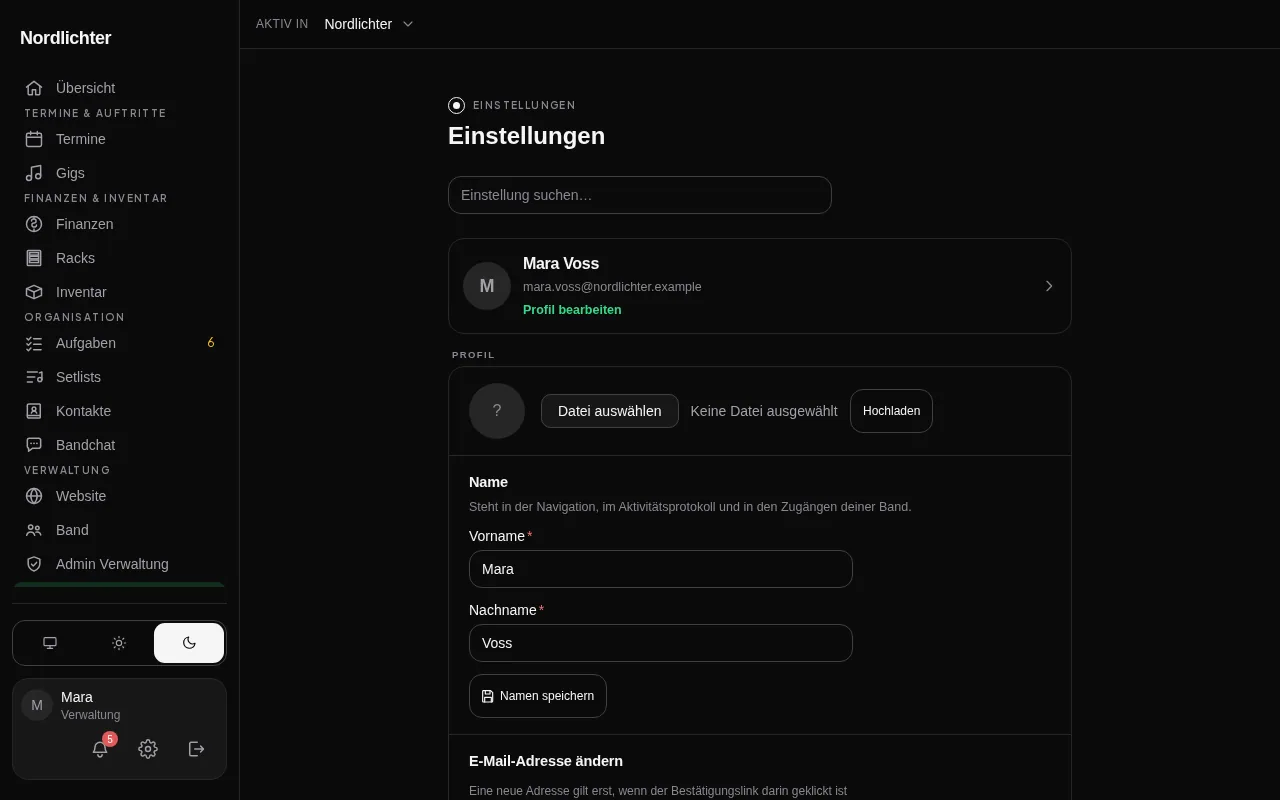Follow the Profil bearbeiten link
The image size is (1280, 800).
[x=572, y=310]
